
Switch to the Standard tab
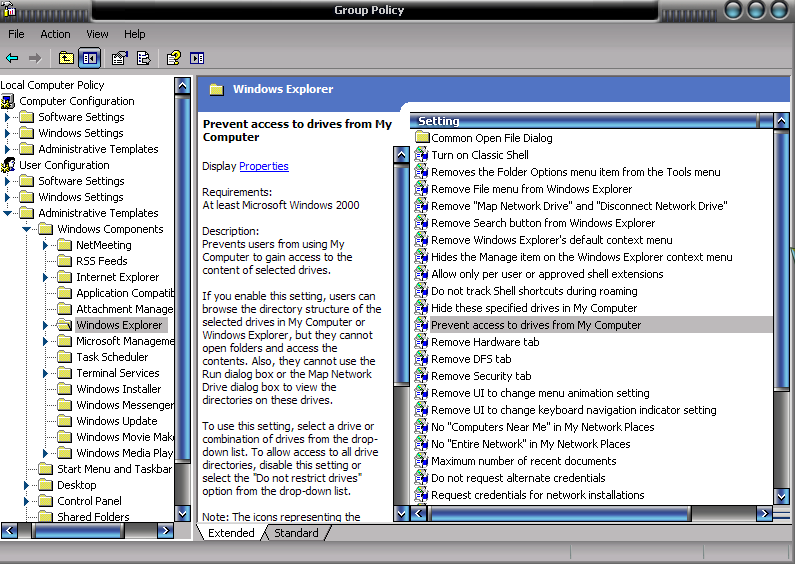click(x=295, y=534)
